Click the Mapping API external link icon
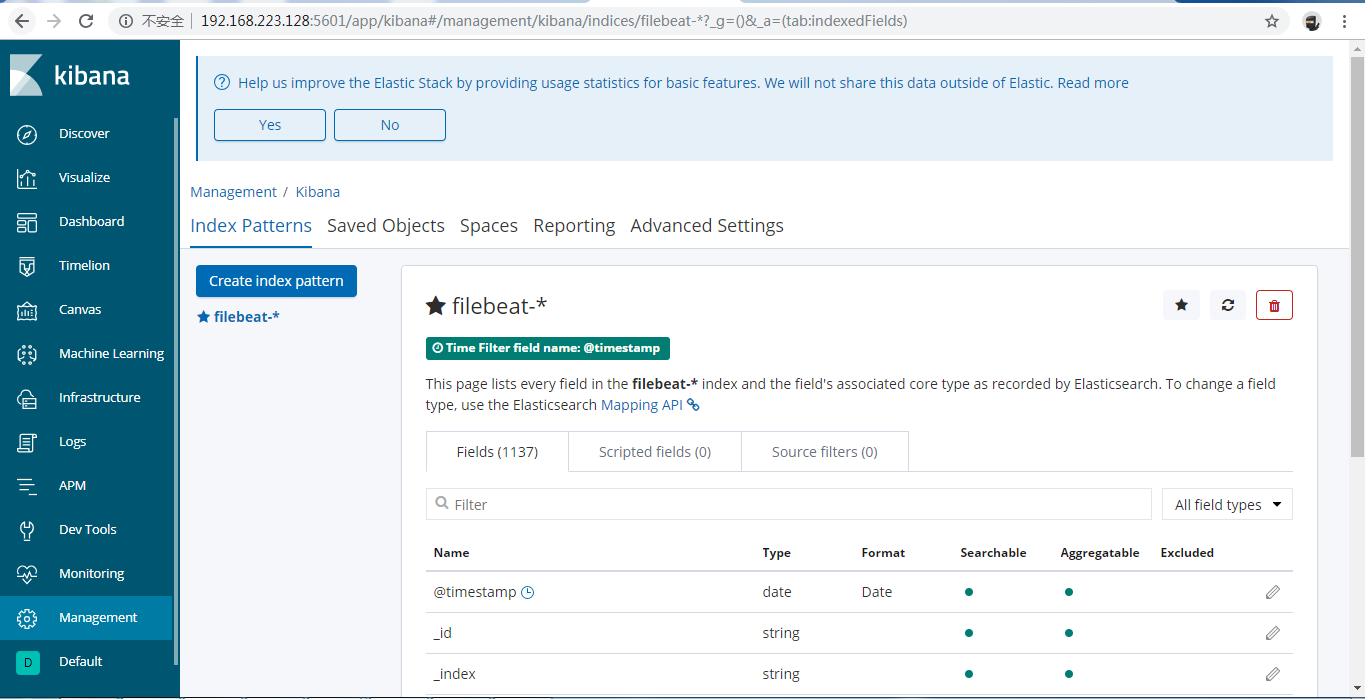 click(693, 405)
